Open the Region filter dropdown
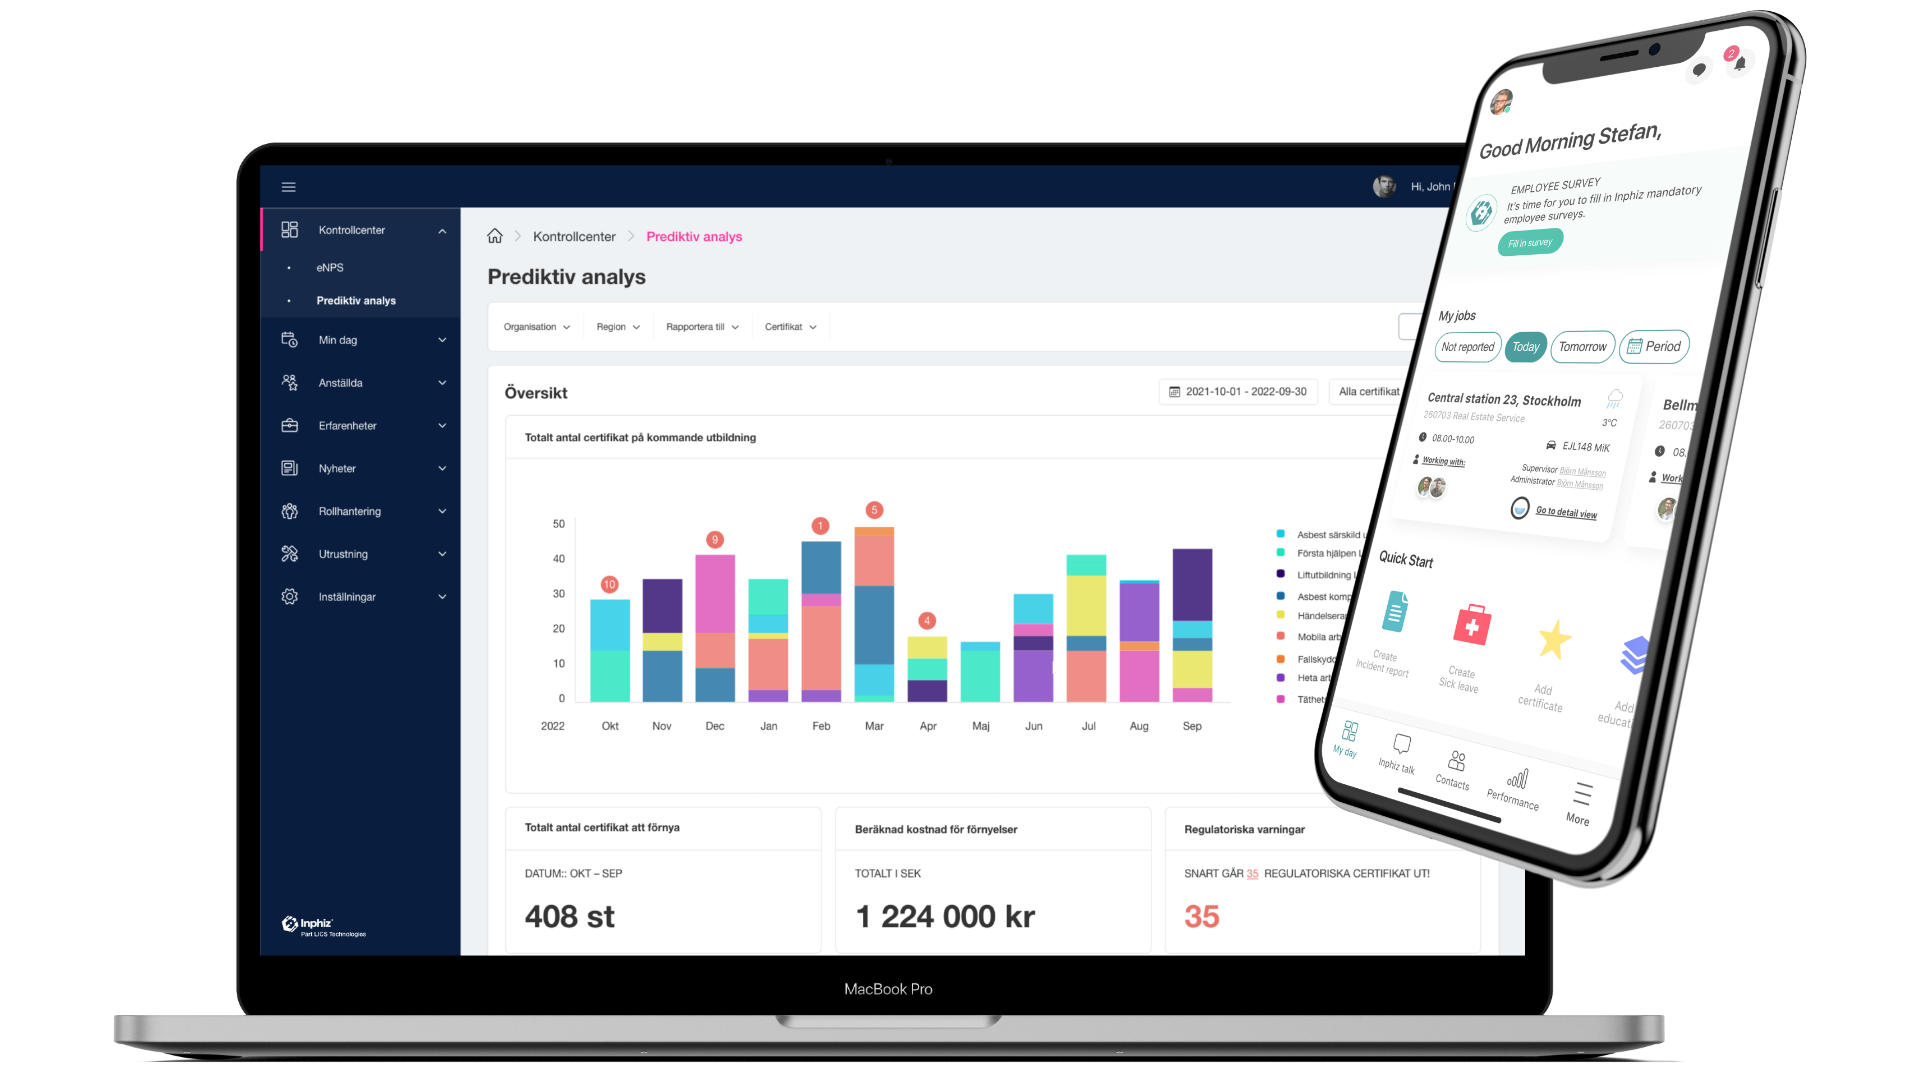This screenshot has width=1920, height=1080. pos(616,326)
